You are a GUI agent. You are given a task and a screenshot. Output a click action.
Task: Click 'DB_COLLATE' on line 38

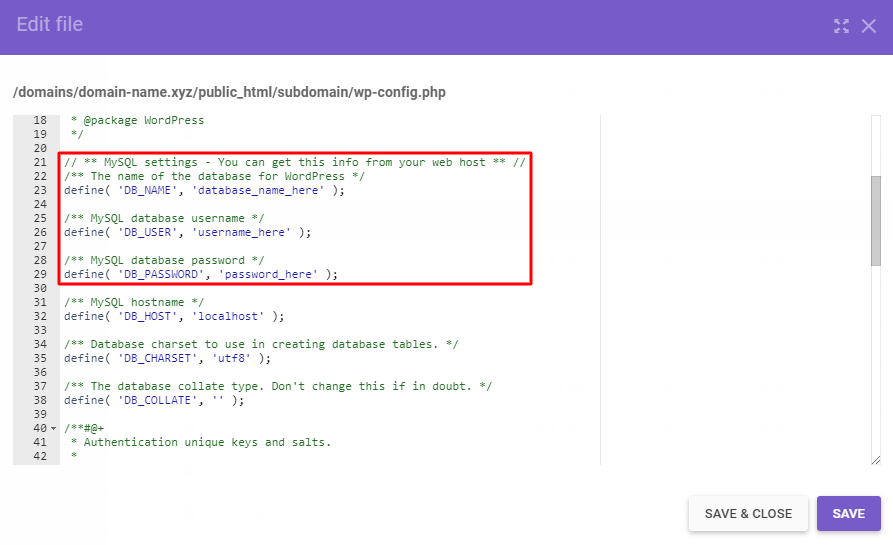point(157,400)
